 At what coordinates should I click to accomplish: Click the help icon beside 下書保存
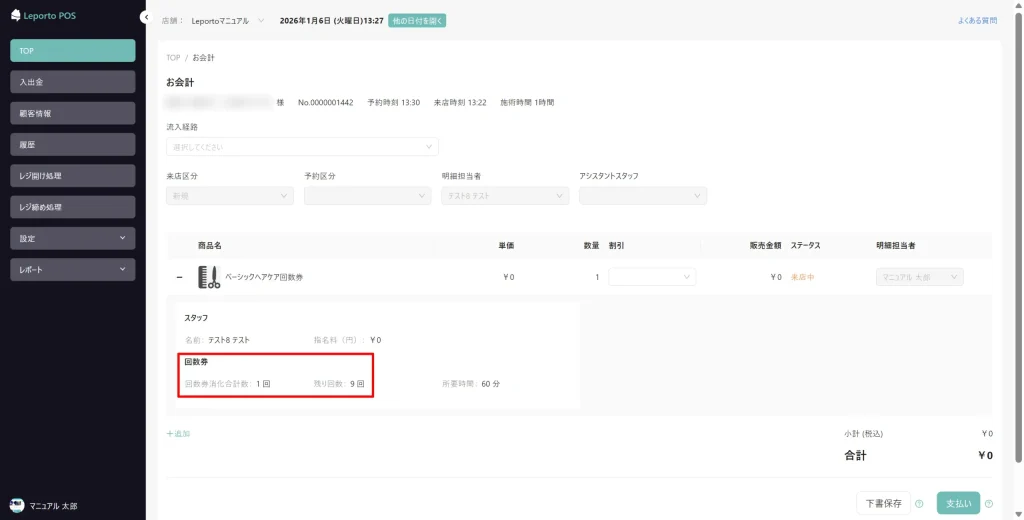click(x=919, y=504)
